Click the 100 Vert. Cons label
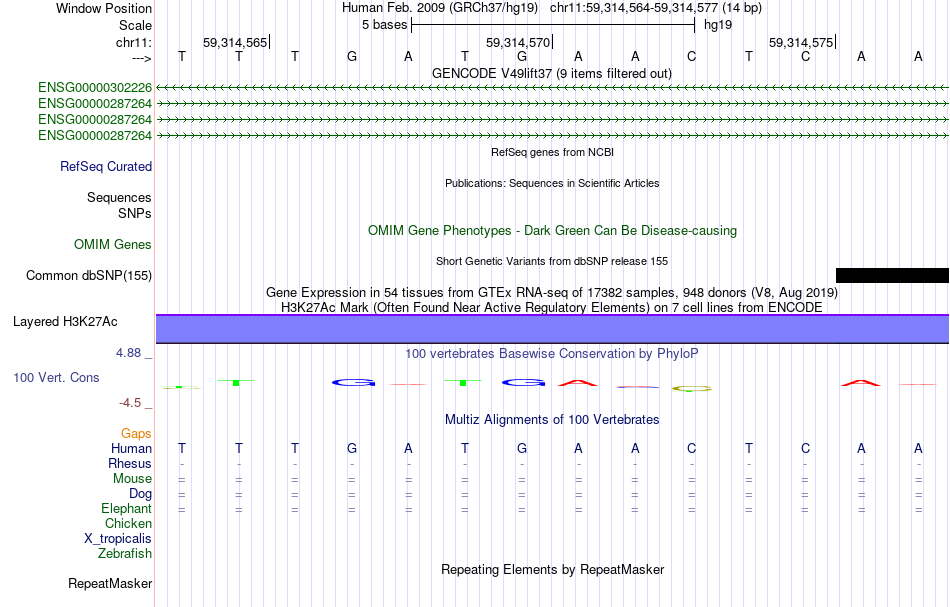This screenshot has width=950, height=607. pyautogui.click(x=56, y=377)
